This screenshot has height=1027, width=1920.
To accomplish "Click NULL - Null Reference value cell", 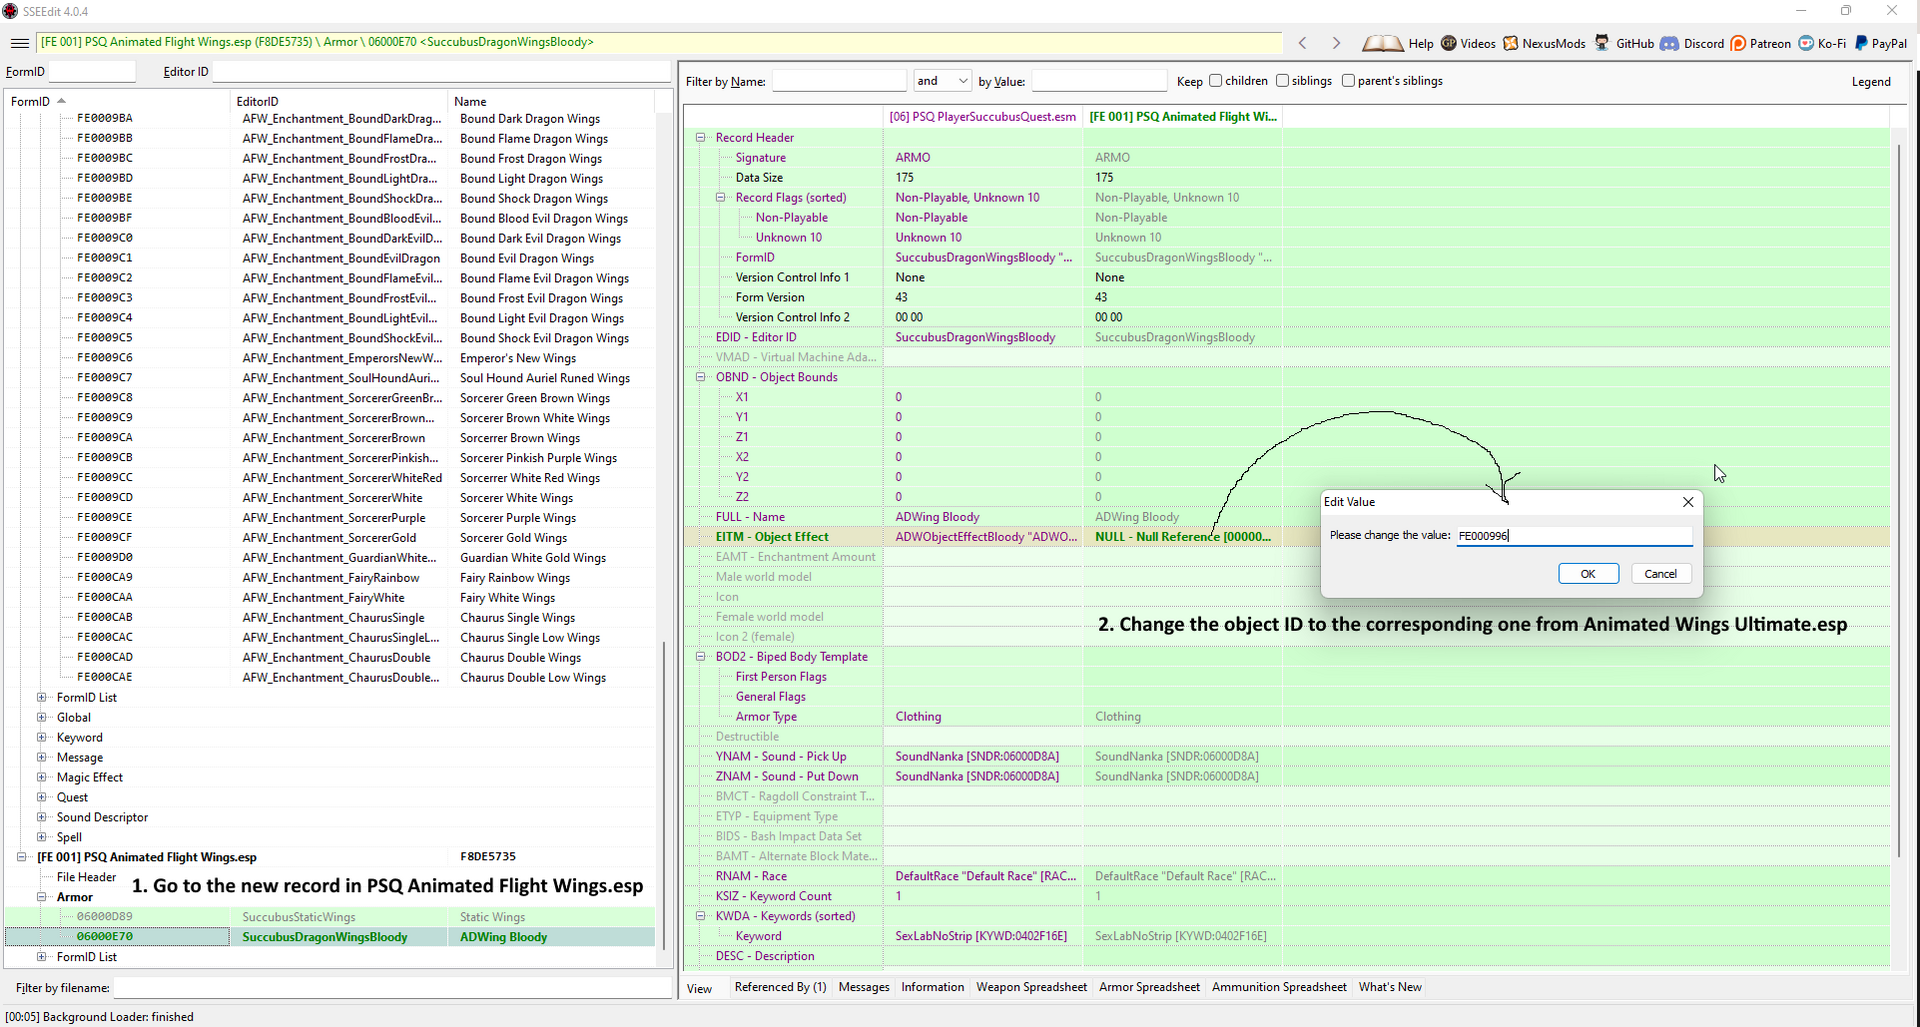I will pos(1182,537).
